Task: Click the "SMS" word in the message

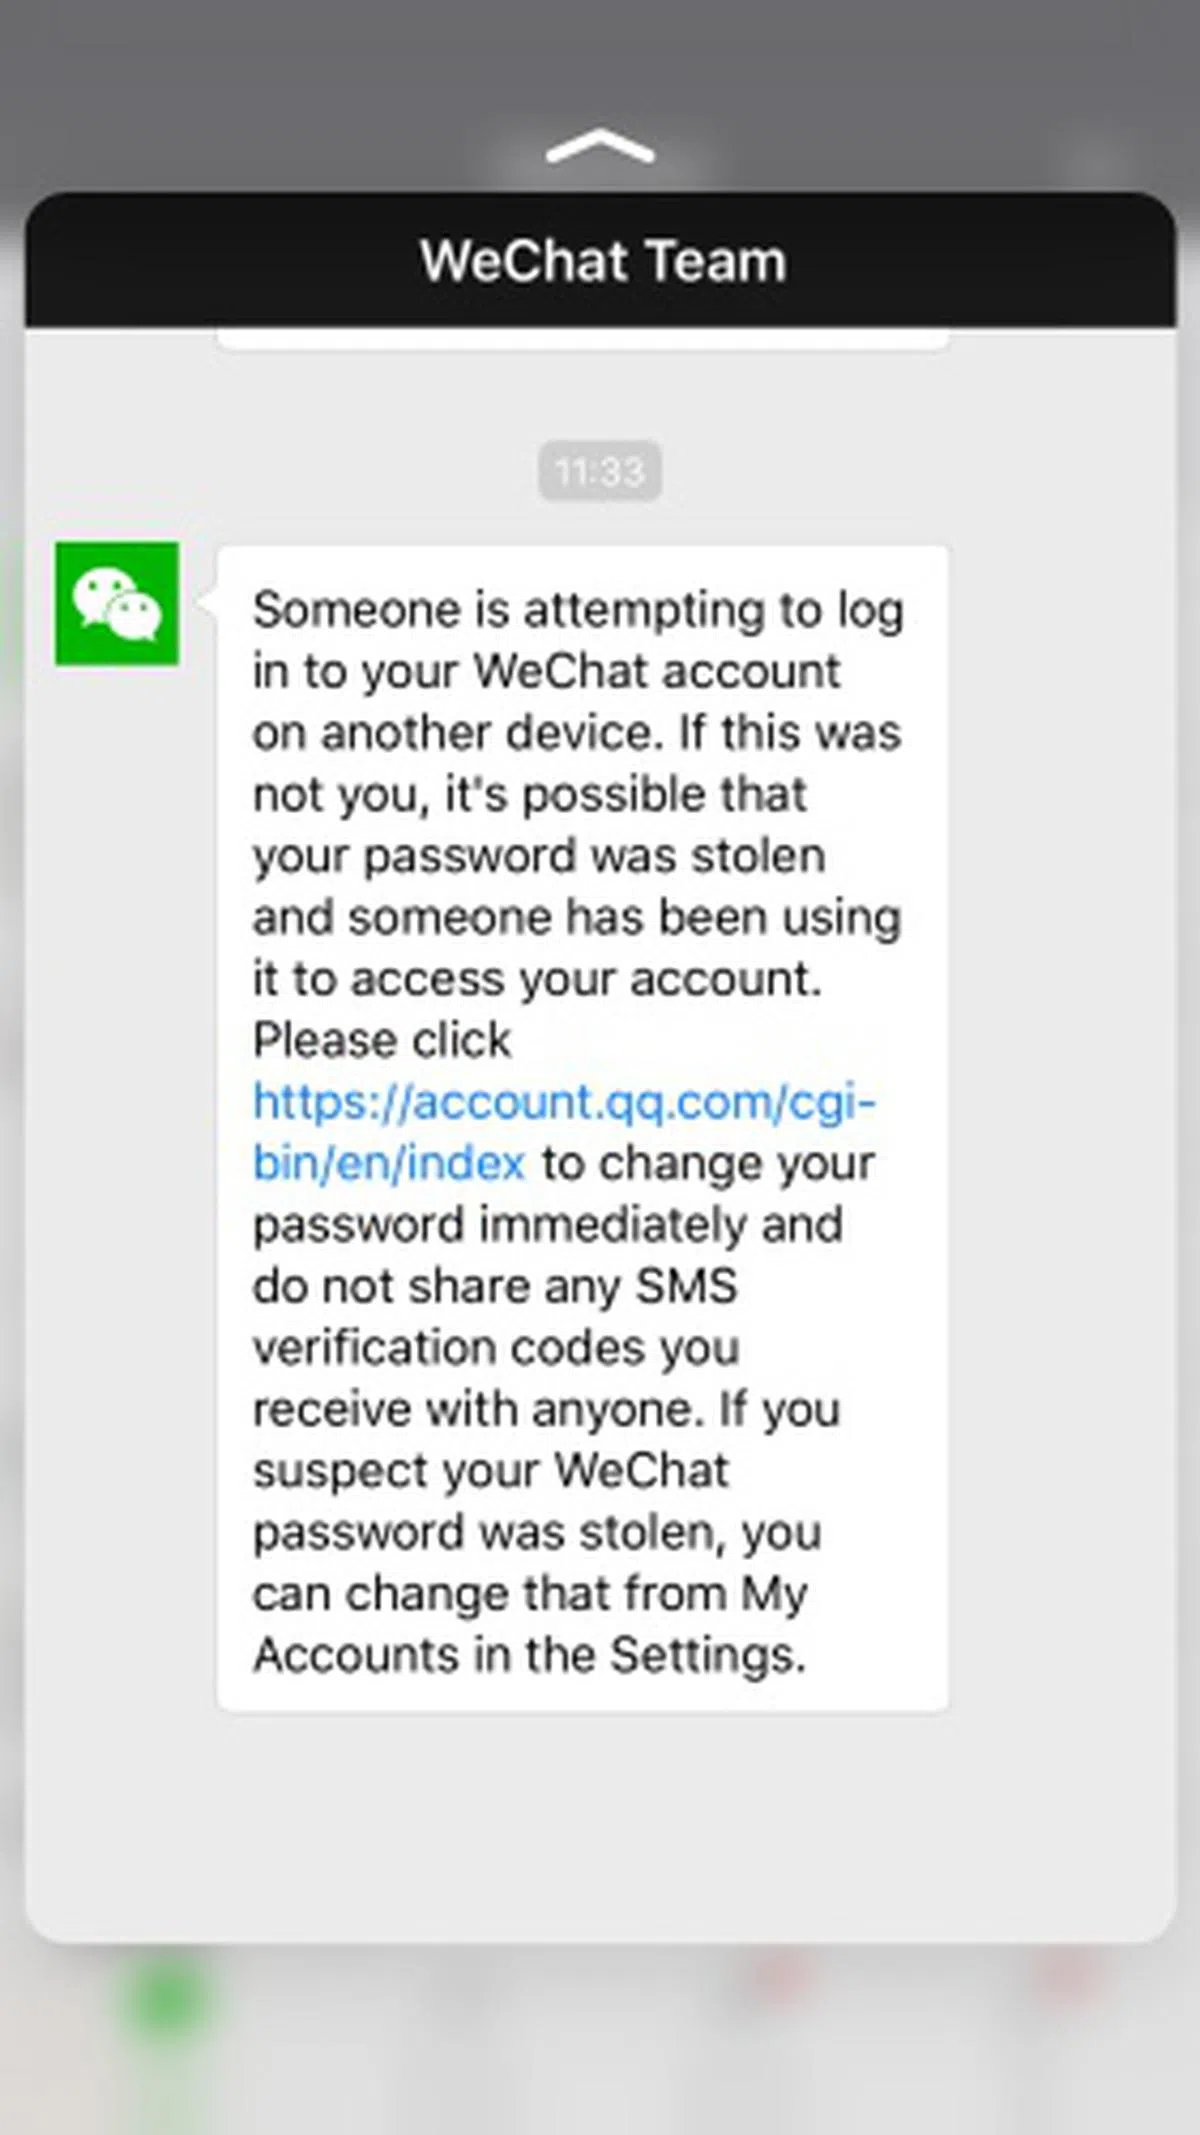Action: 686,1287
